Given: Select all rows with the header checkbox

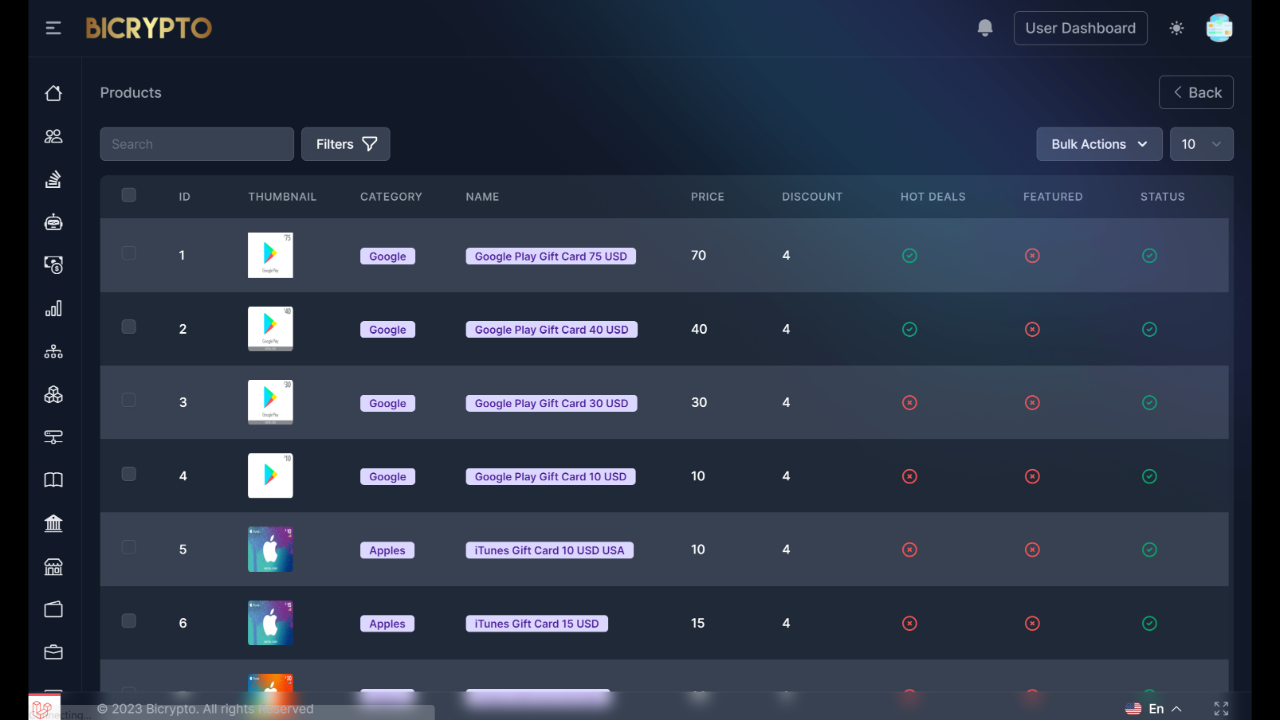Looking at the screenshot, I should coord(129,195).
